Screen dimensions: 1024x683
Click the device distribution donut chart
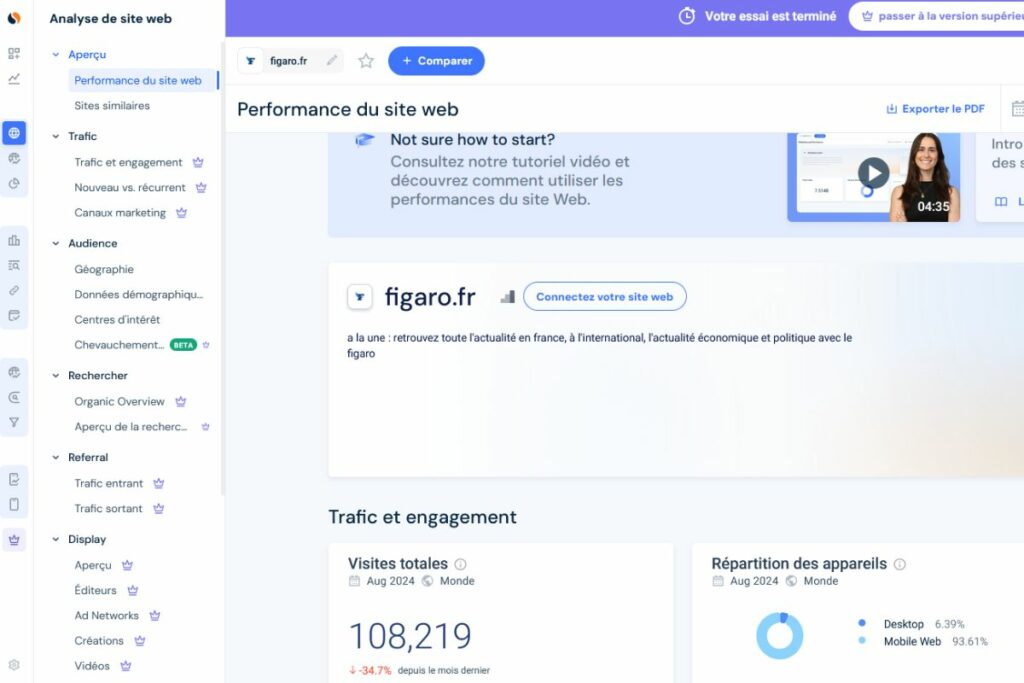tap(779, 636)
